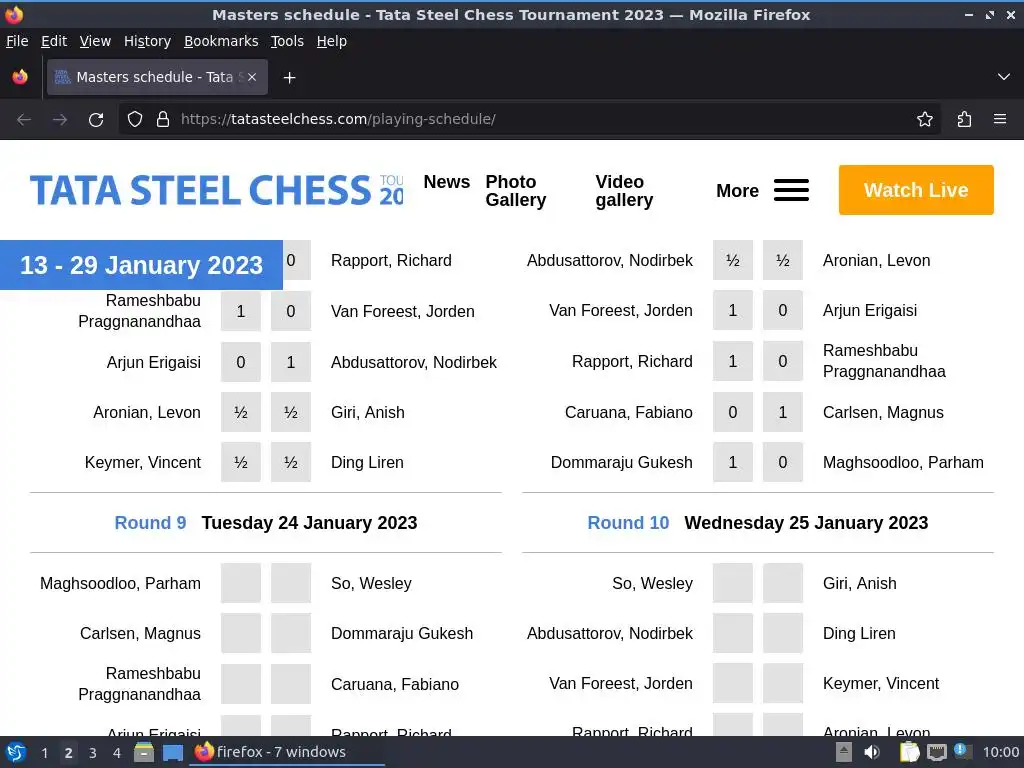Click the Watch Live button
The image size is (1024, 768).
pos(916,190)
